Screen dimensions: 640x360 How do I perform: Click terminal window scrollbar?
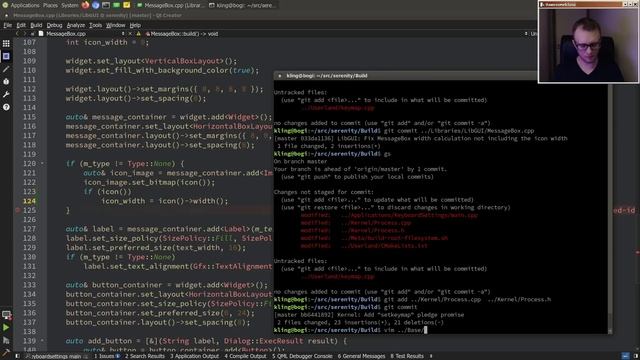(x=610, y=206)
